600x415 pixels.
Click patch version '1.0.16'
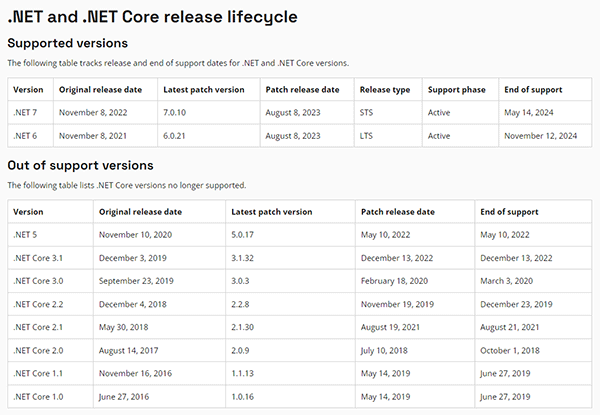click(x=242, y=397)
